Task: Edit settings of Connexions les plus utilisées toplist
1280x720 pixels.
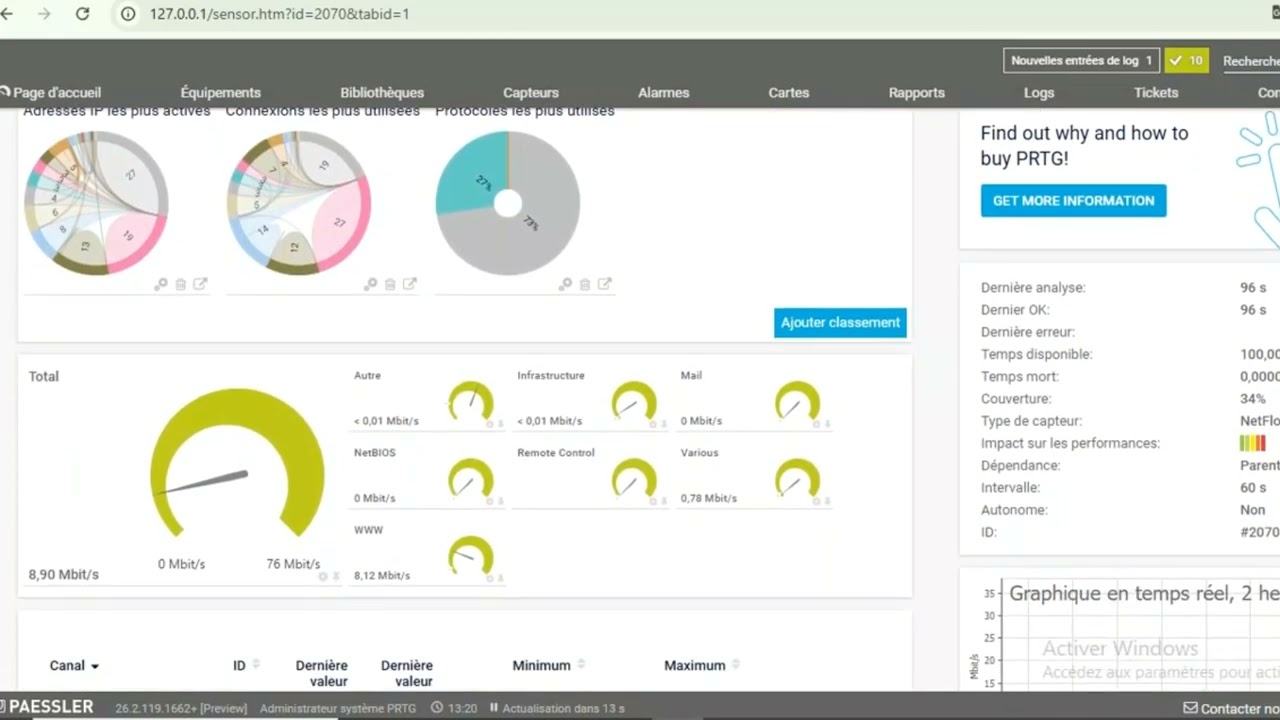Action: [x=370, y=285]
